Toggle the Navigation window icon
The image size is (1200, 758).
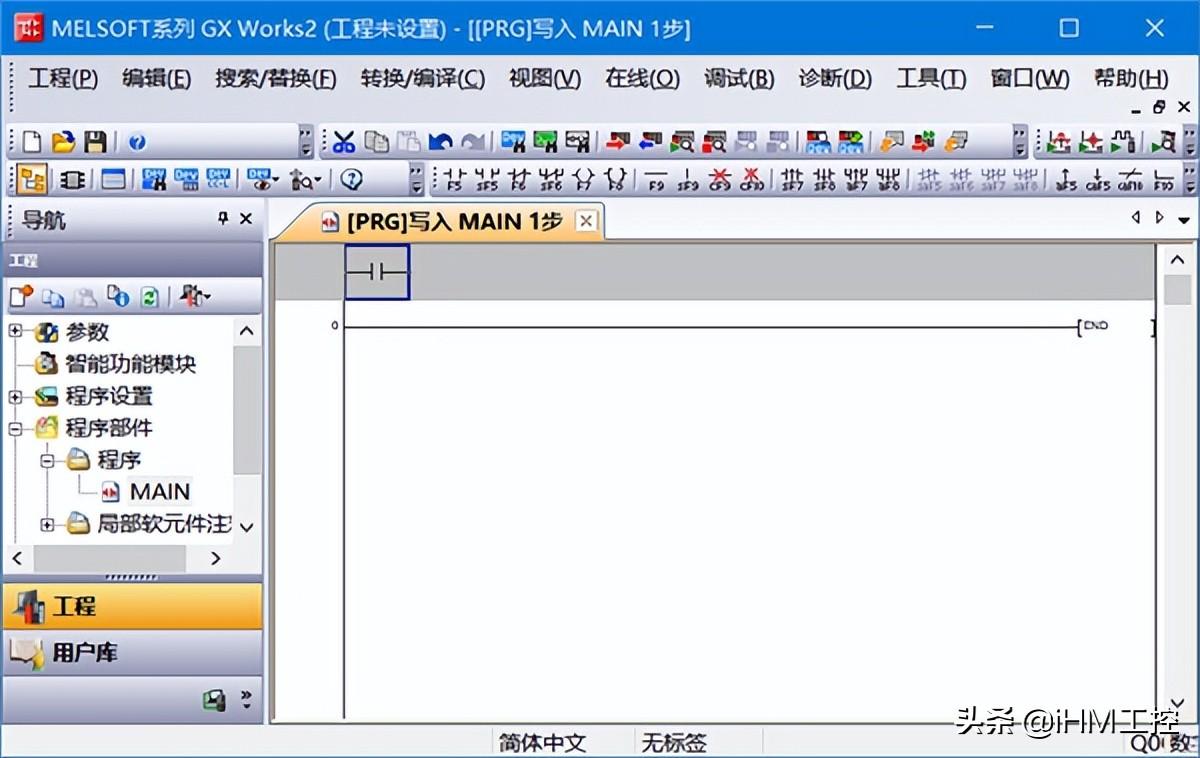32,179
